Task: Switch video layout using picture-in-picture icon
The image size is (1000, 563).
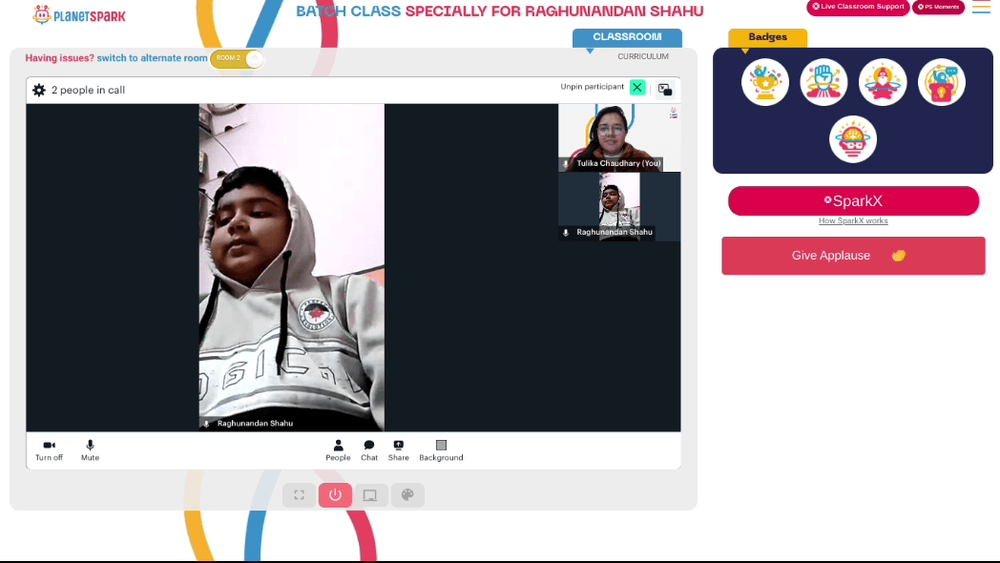Action: pyautogui.click(x=665, y=90)
